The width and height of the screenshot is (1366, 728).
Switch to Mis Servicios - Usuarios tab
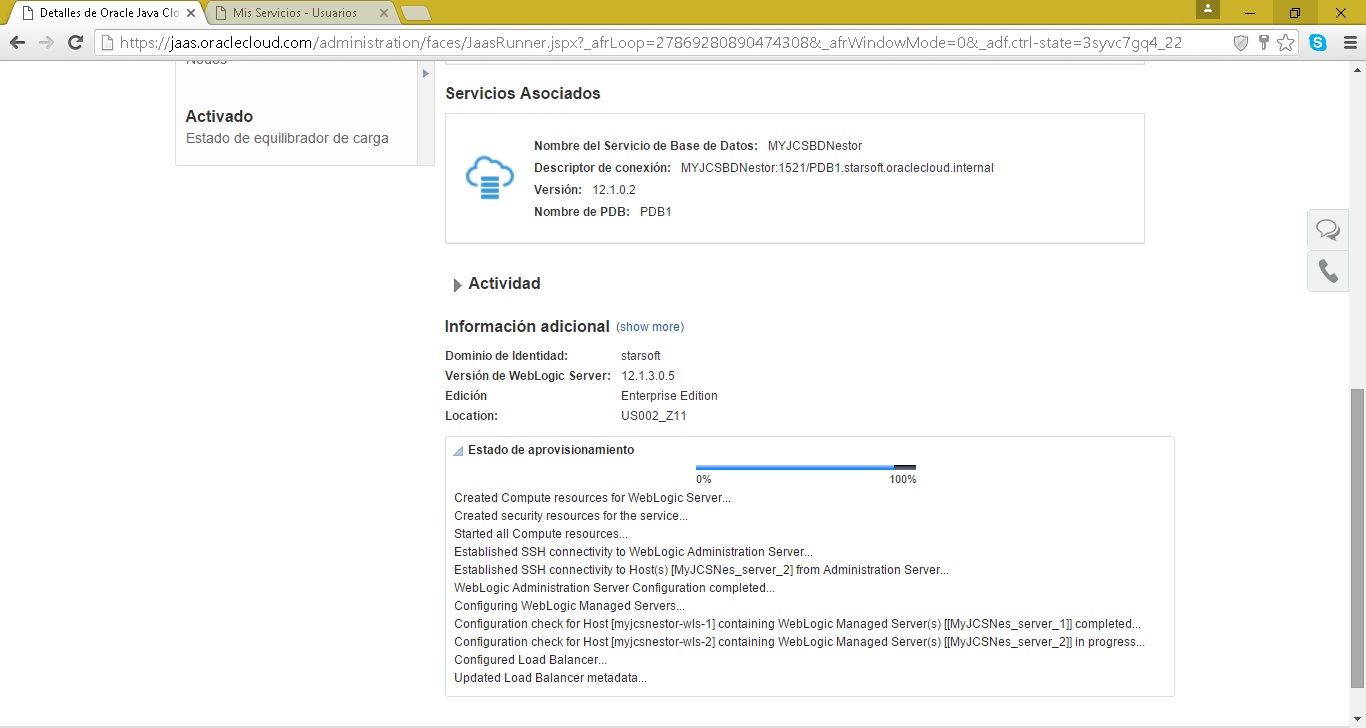[295, 13]
